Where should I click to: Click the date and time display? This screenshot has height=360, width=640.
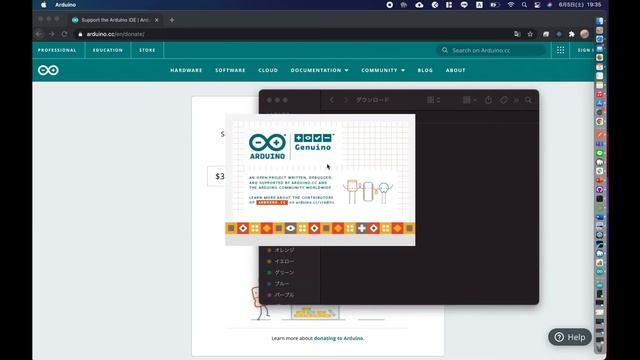[580, 5]
